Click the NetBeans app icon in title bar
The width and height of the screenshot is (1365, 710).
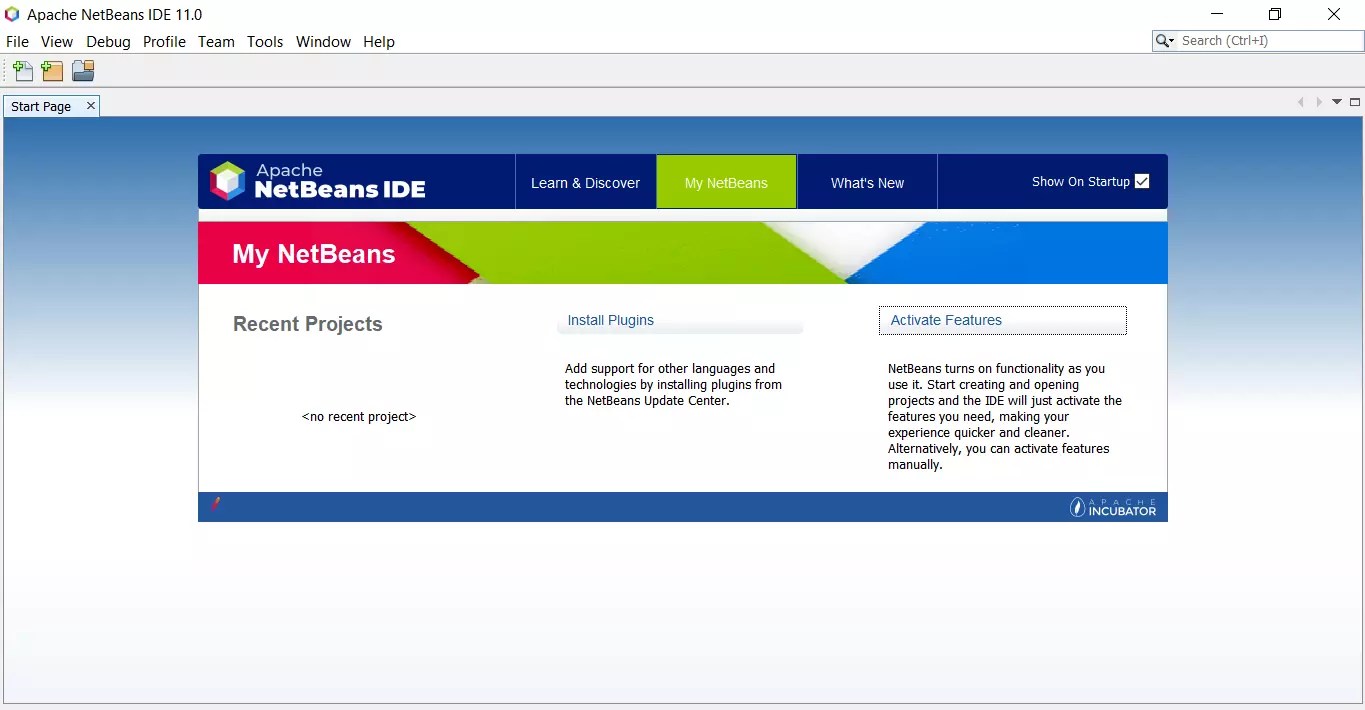pos(12,14)
